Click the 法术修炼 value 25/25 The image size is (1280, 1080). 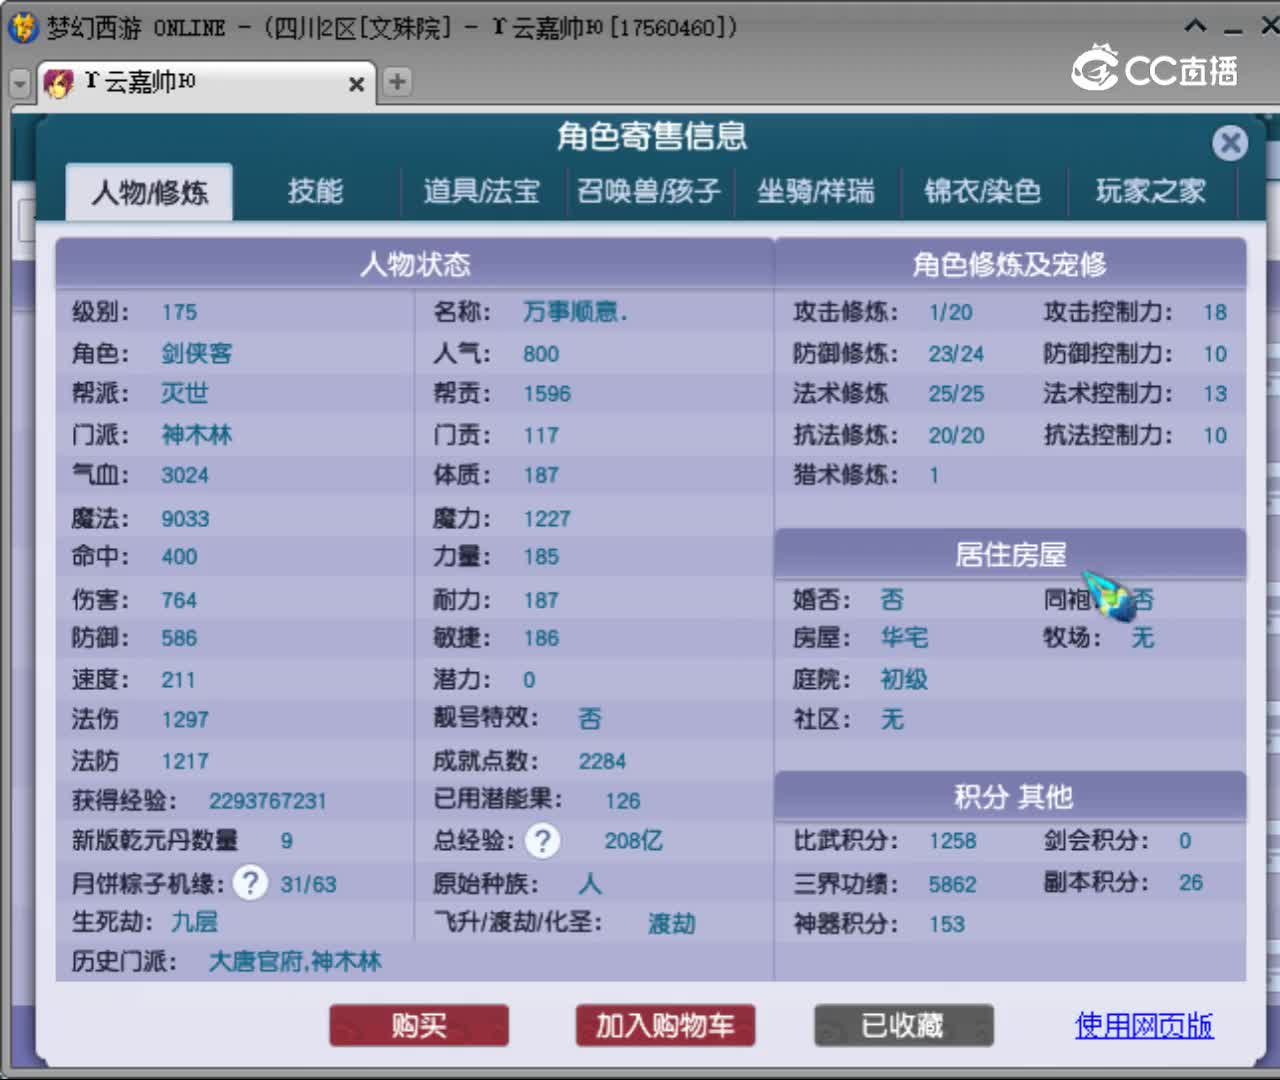(x=956, y=393)
